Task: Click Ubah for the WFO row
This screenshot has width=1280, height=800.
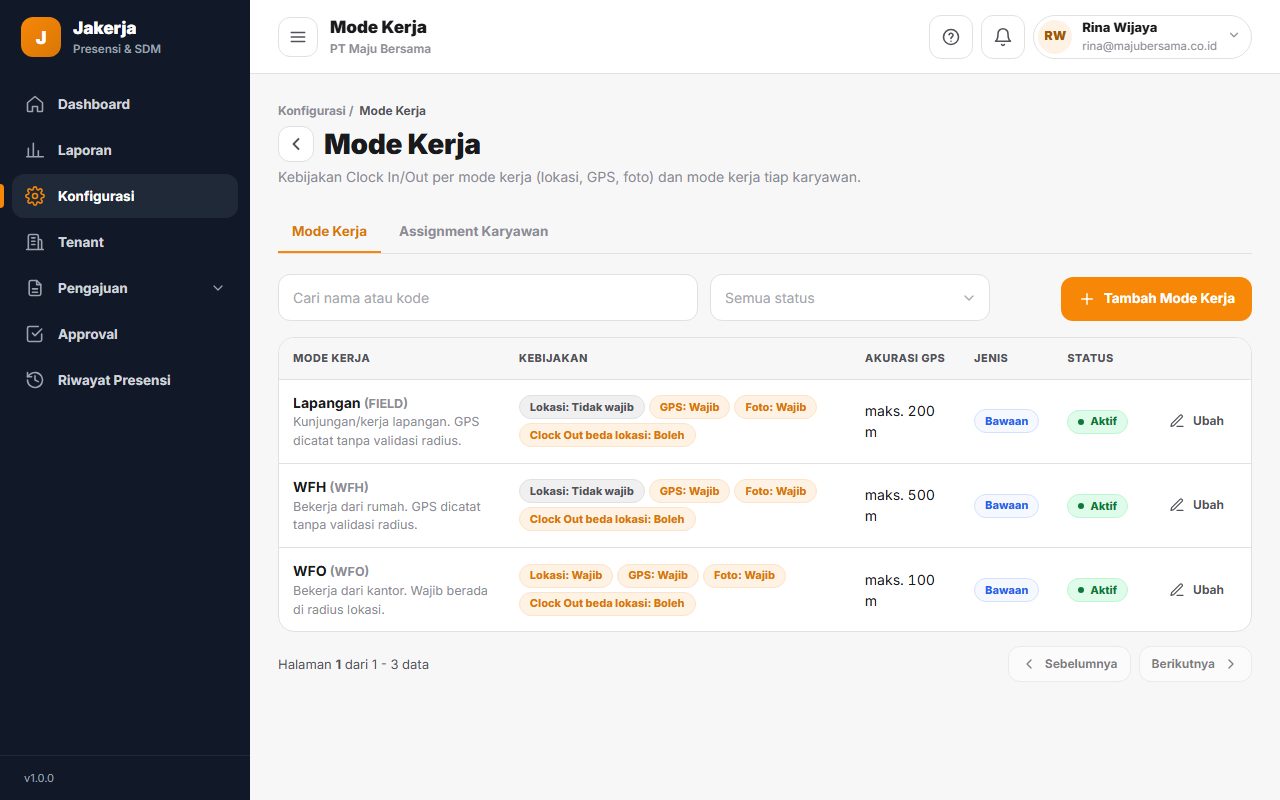Action: [1197, 590]
